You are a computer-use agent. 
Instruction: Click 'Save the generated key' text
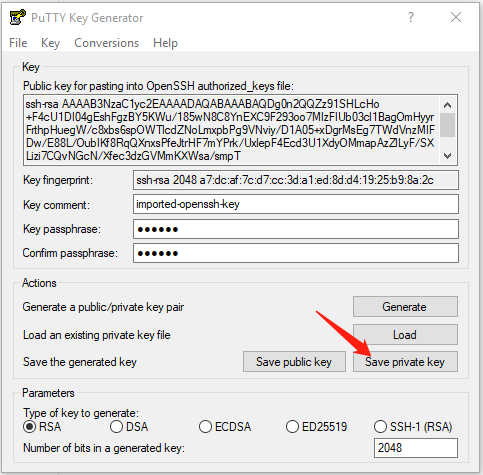[80, 362]
